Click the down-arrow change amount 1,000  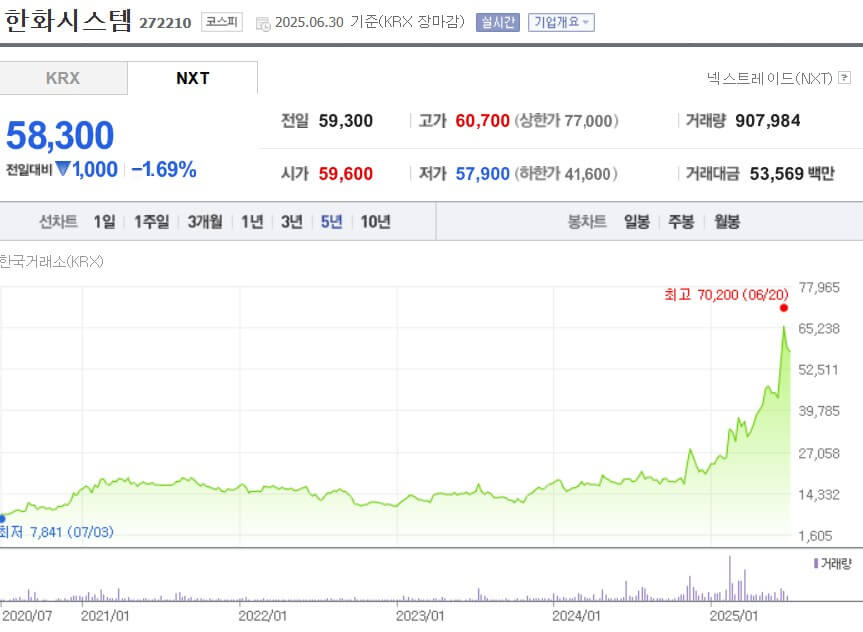(x=87, y=170)
